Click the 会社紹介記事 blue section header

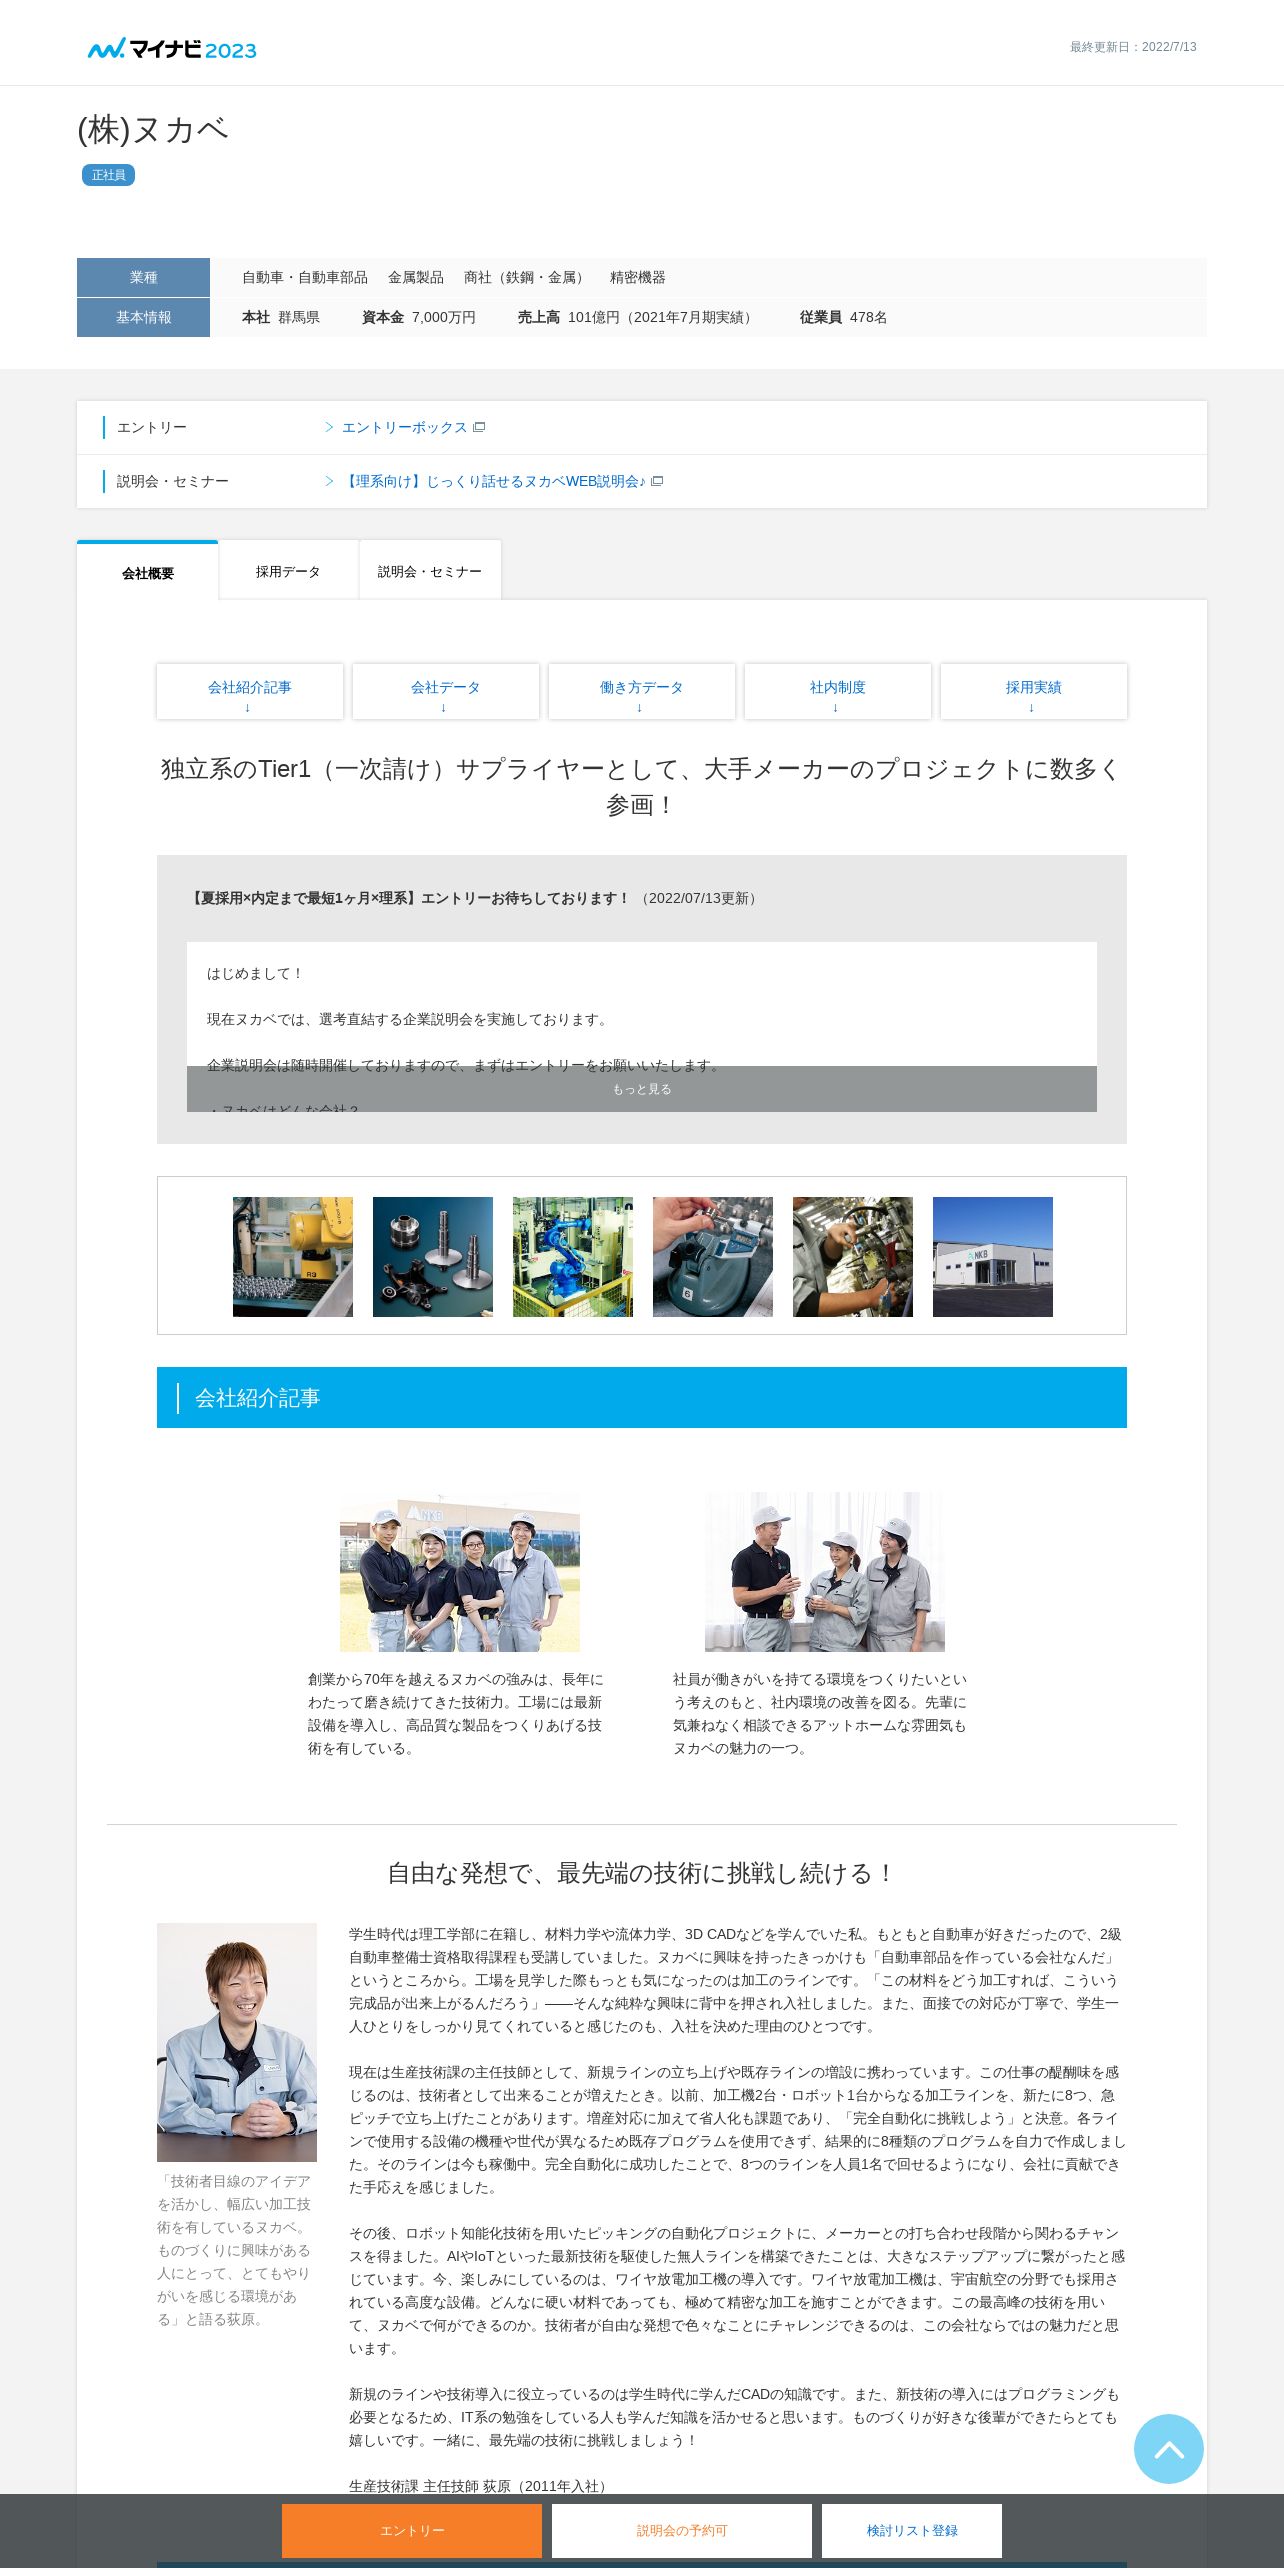642,1398
